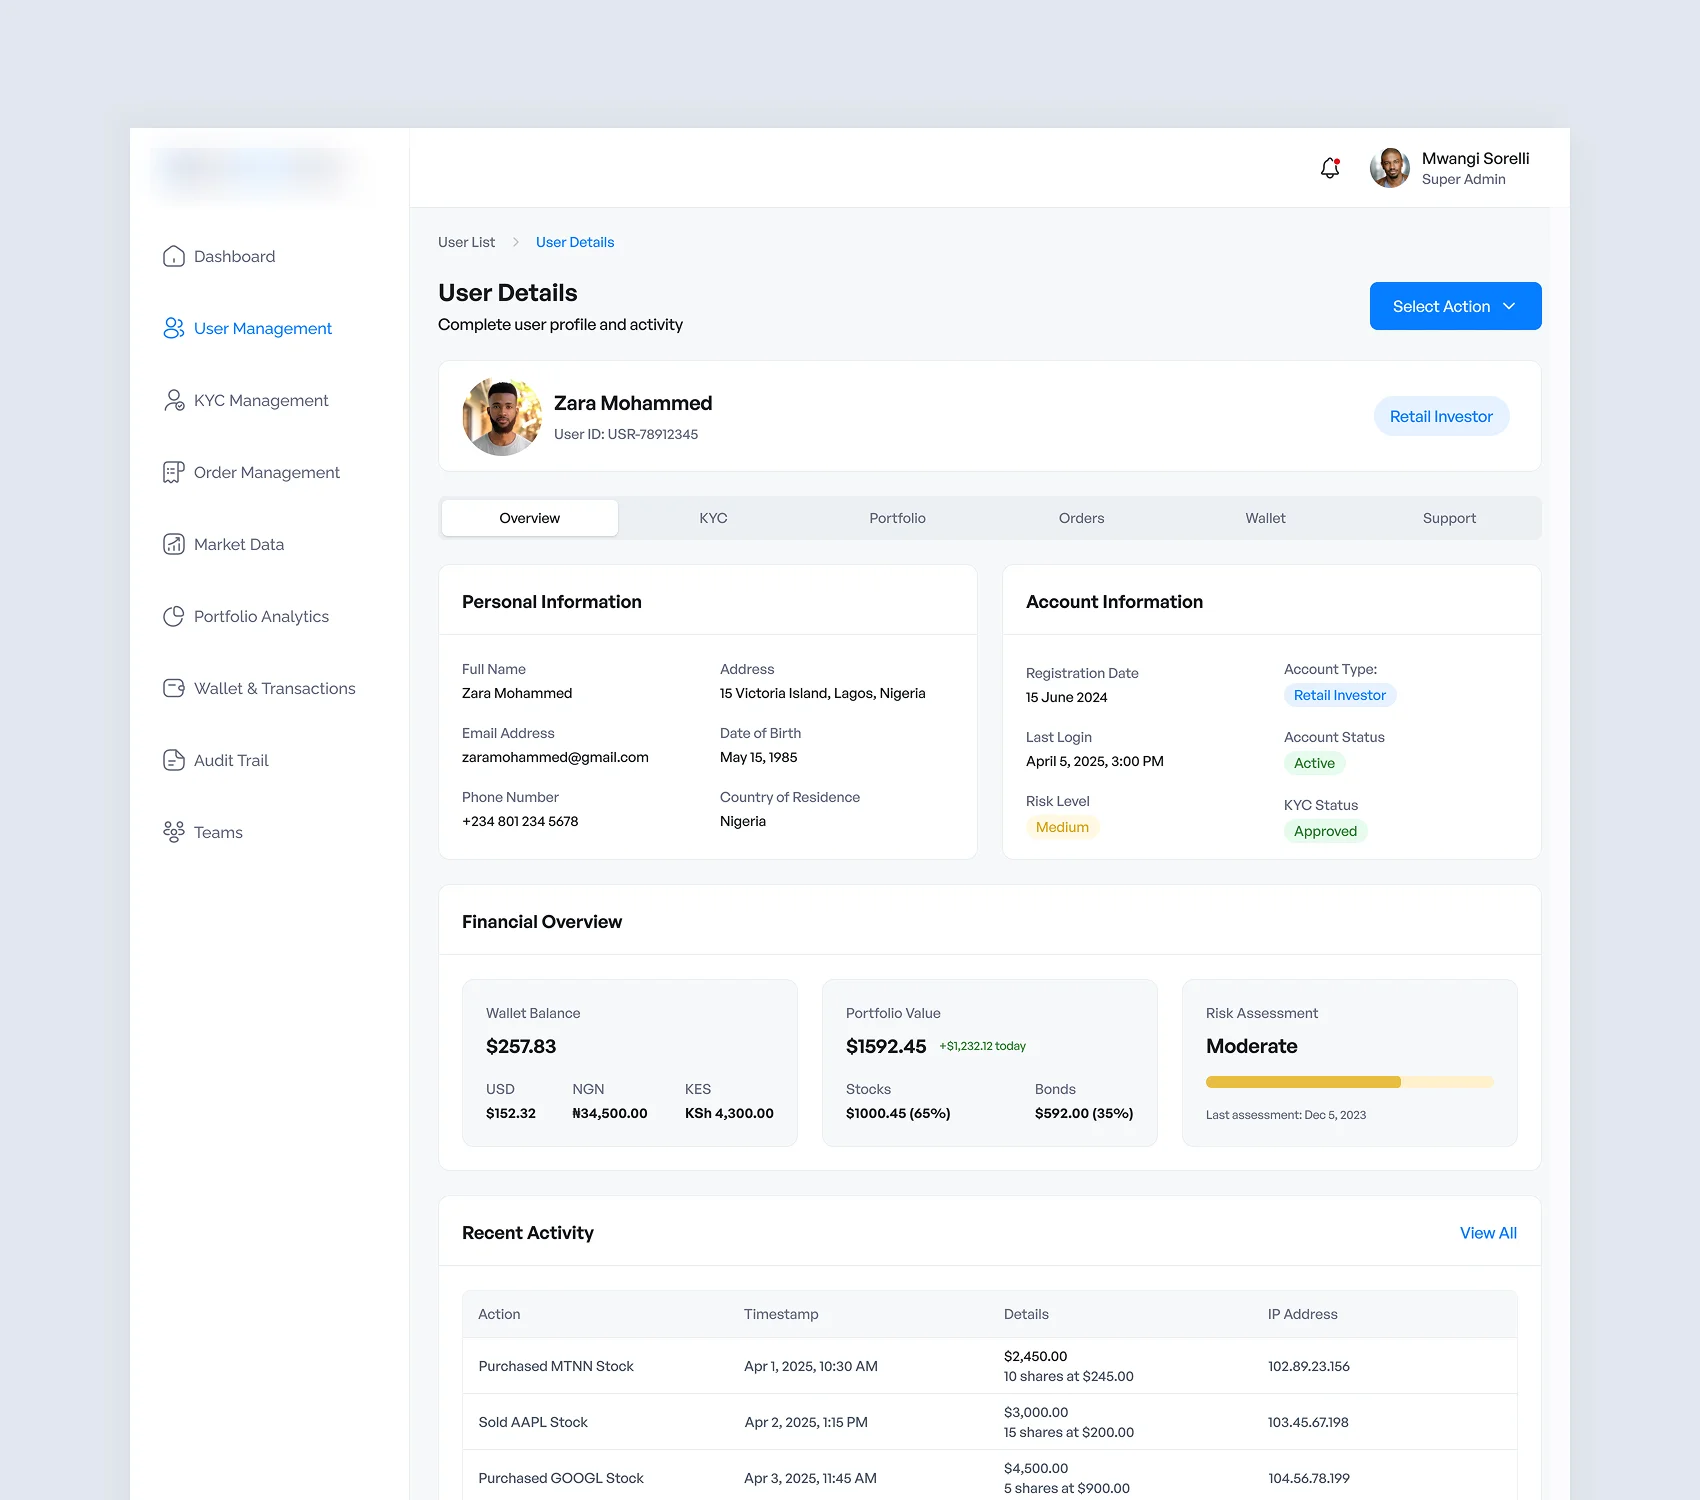Navigate to Wallet & Transactions
The height and width of the screenshot is (1500, 1700).
(275, 688)
